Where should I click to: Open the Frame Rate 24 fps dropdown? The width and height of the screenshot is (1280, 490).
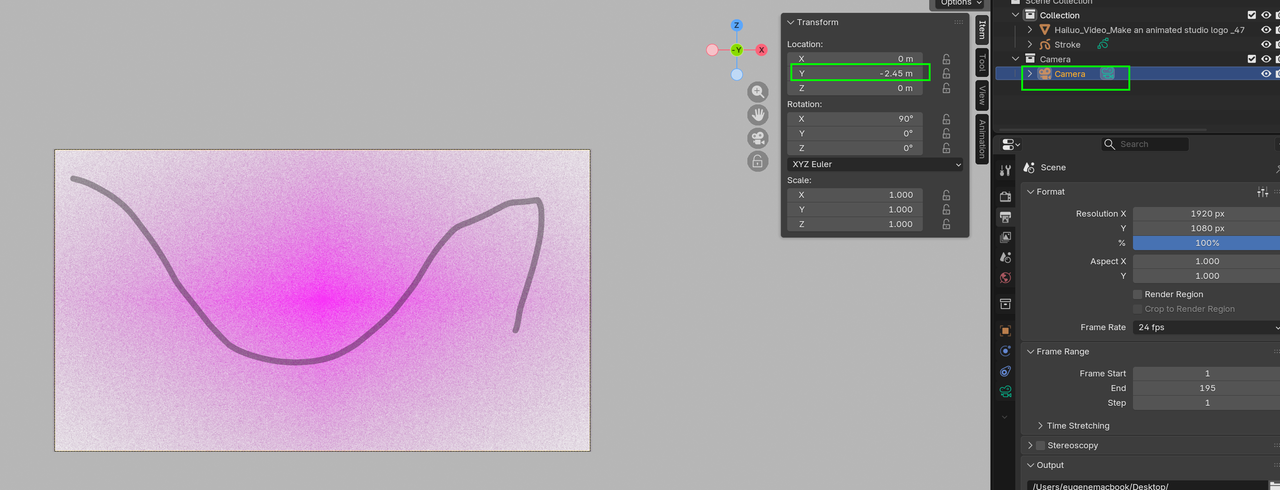click(x=1206, y=327)
